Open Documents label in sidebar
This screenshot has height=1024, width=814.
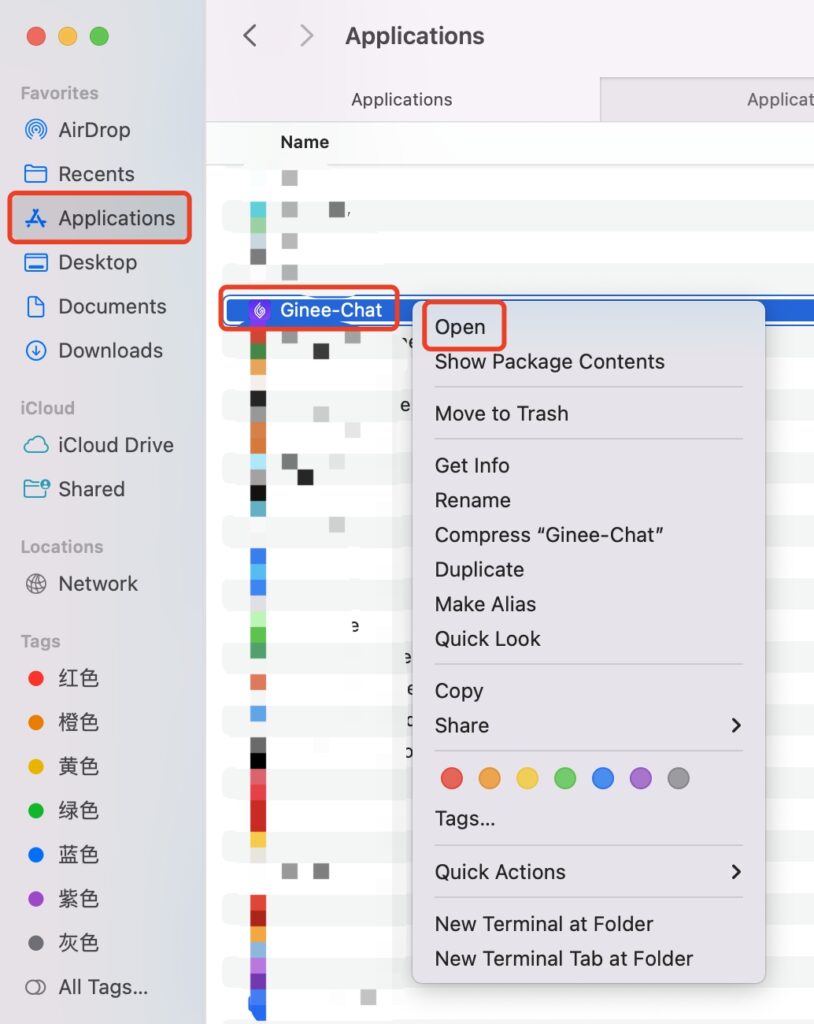tap(112, 306)
